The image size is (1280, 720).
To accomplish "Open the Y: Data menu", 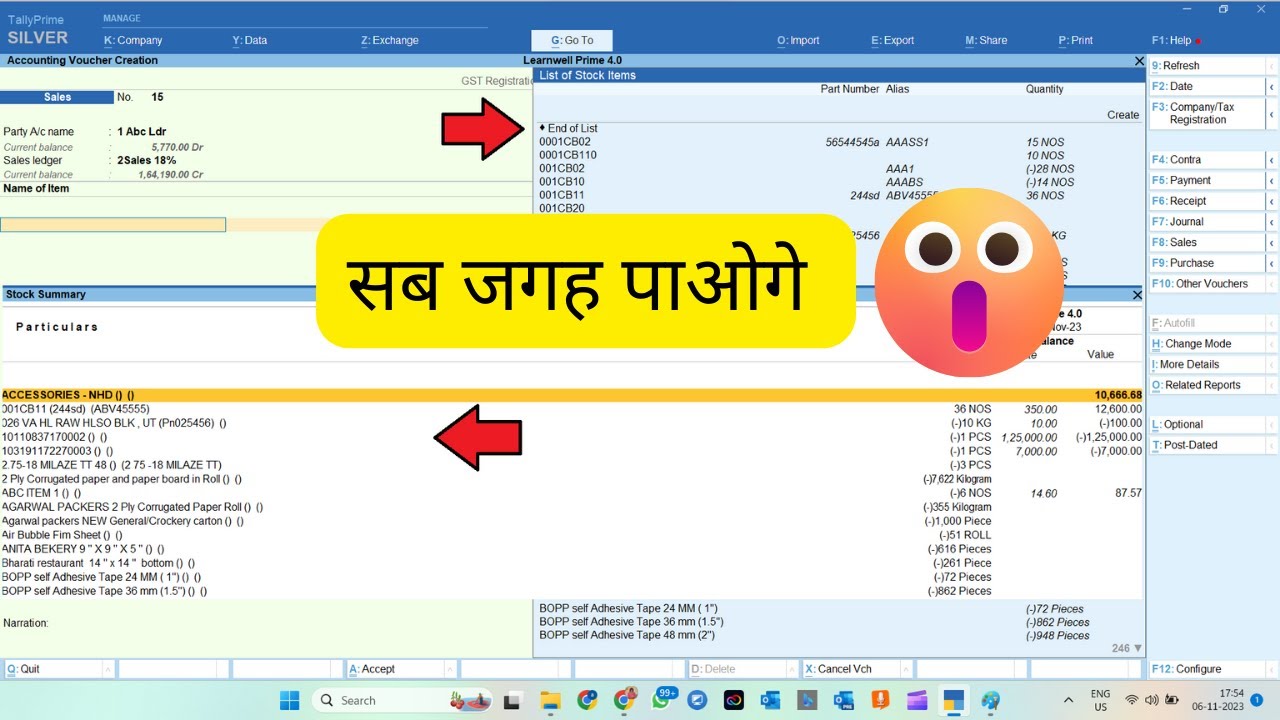I will click(250, 41).
